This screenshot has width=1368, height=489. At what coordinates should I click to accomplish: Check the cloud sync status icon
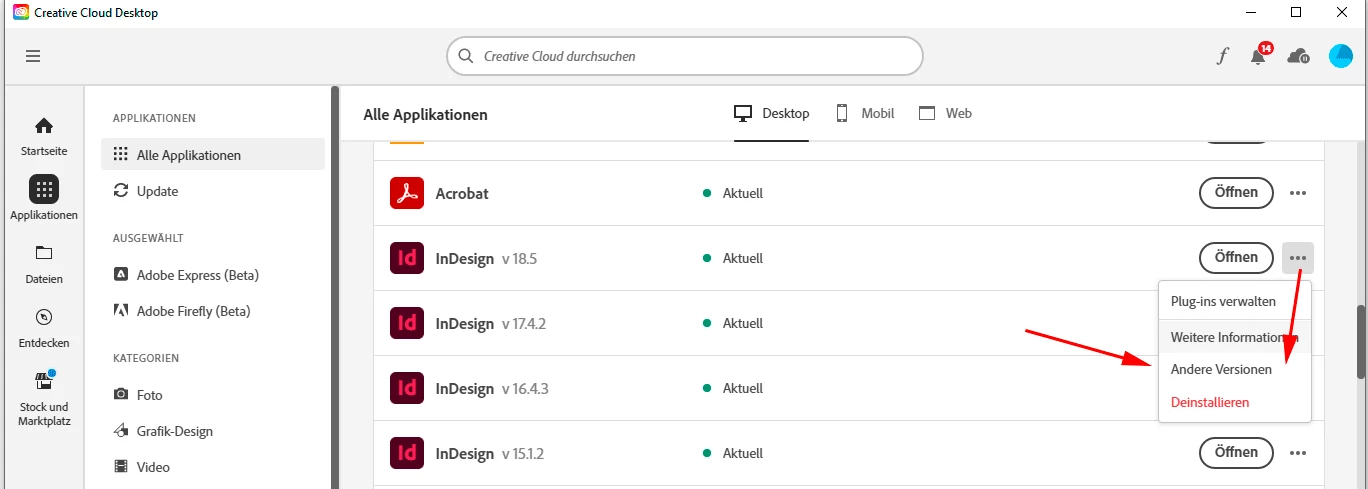1298,56
